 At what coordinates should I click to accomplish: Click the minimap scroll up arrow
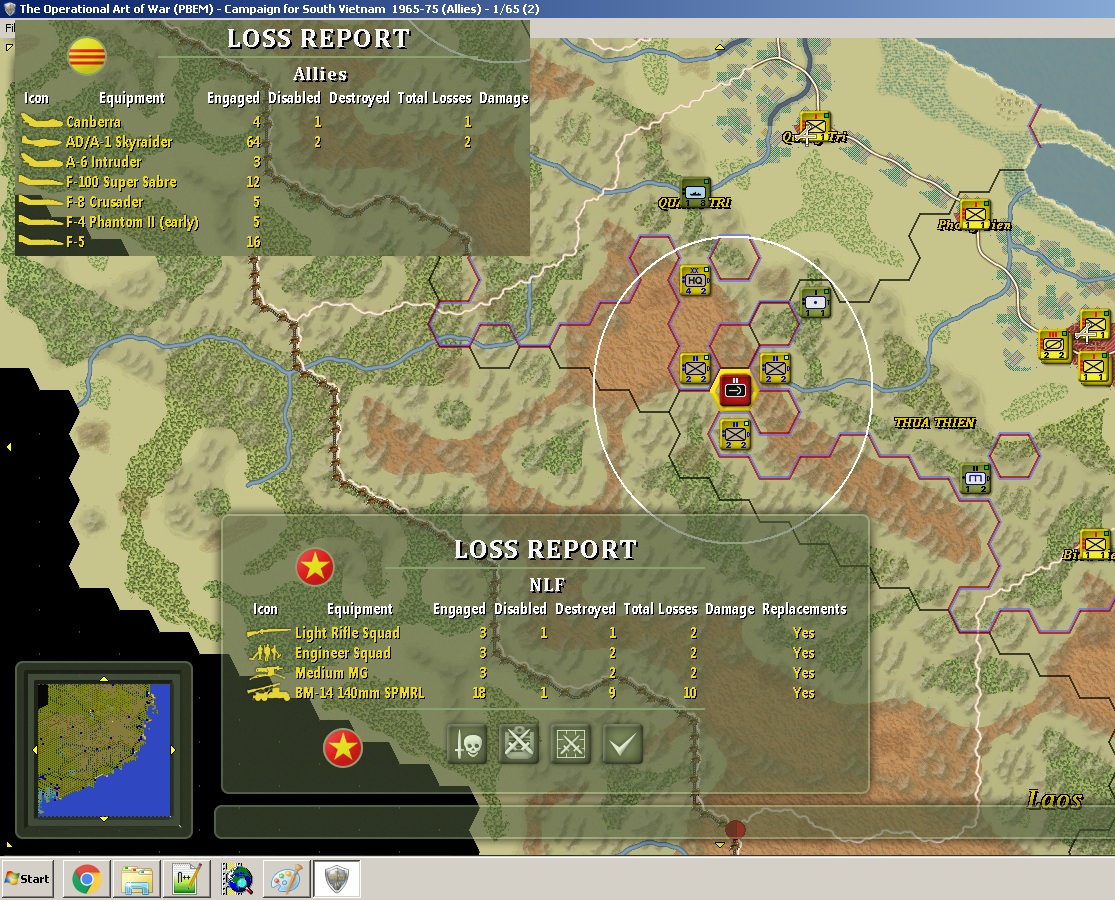click(x=104, y=679)
